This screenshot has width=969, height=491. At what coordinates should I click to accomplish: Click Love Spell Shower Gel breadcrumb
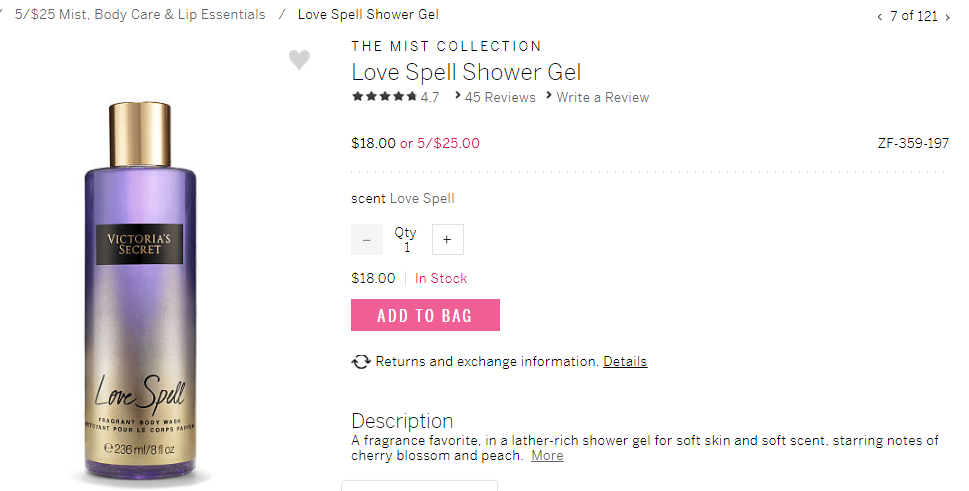[x=368, y=15]
